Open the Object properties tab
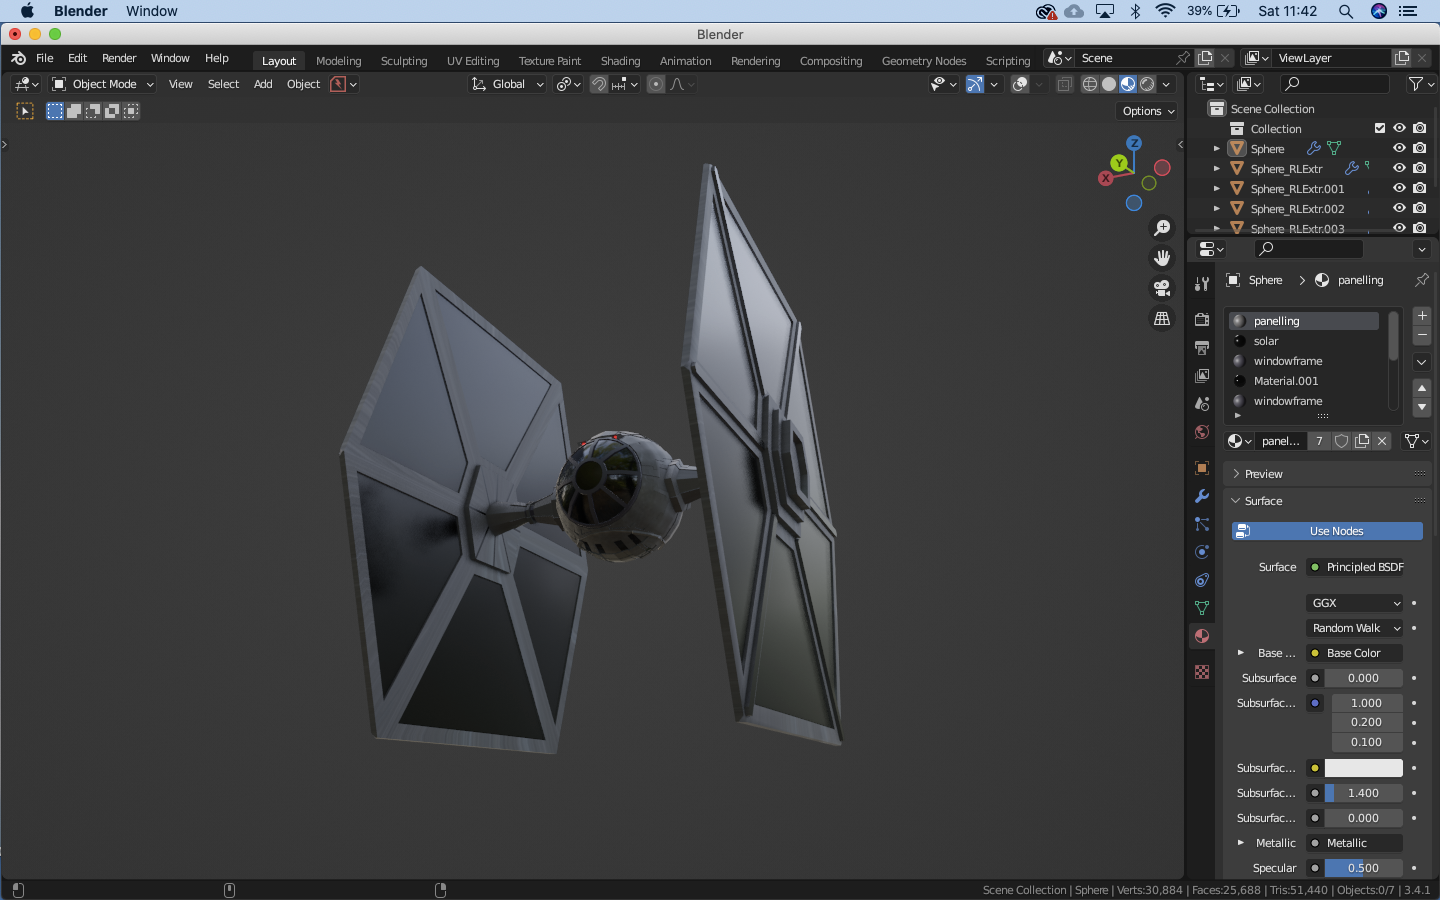1440x900 pixels. click(1202, 468)
